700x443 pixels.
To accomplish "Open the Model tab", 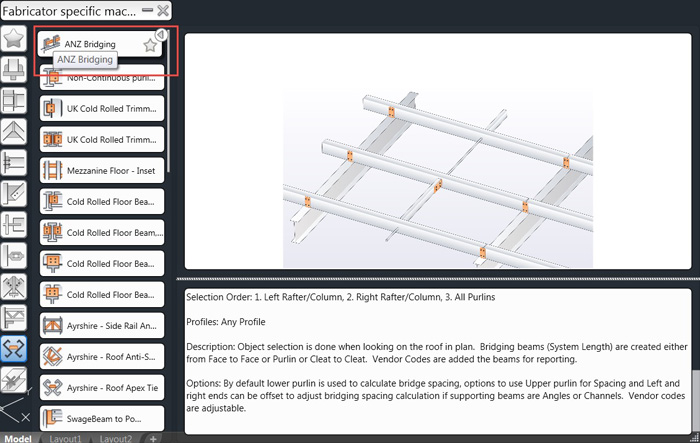I will [x=19, y=438].
